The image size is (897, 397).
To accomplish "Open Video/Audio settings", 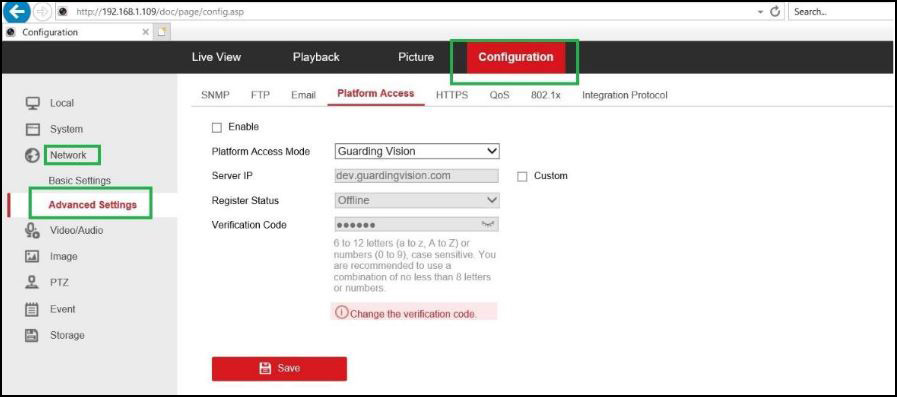I will coord(77,231).
